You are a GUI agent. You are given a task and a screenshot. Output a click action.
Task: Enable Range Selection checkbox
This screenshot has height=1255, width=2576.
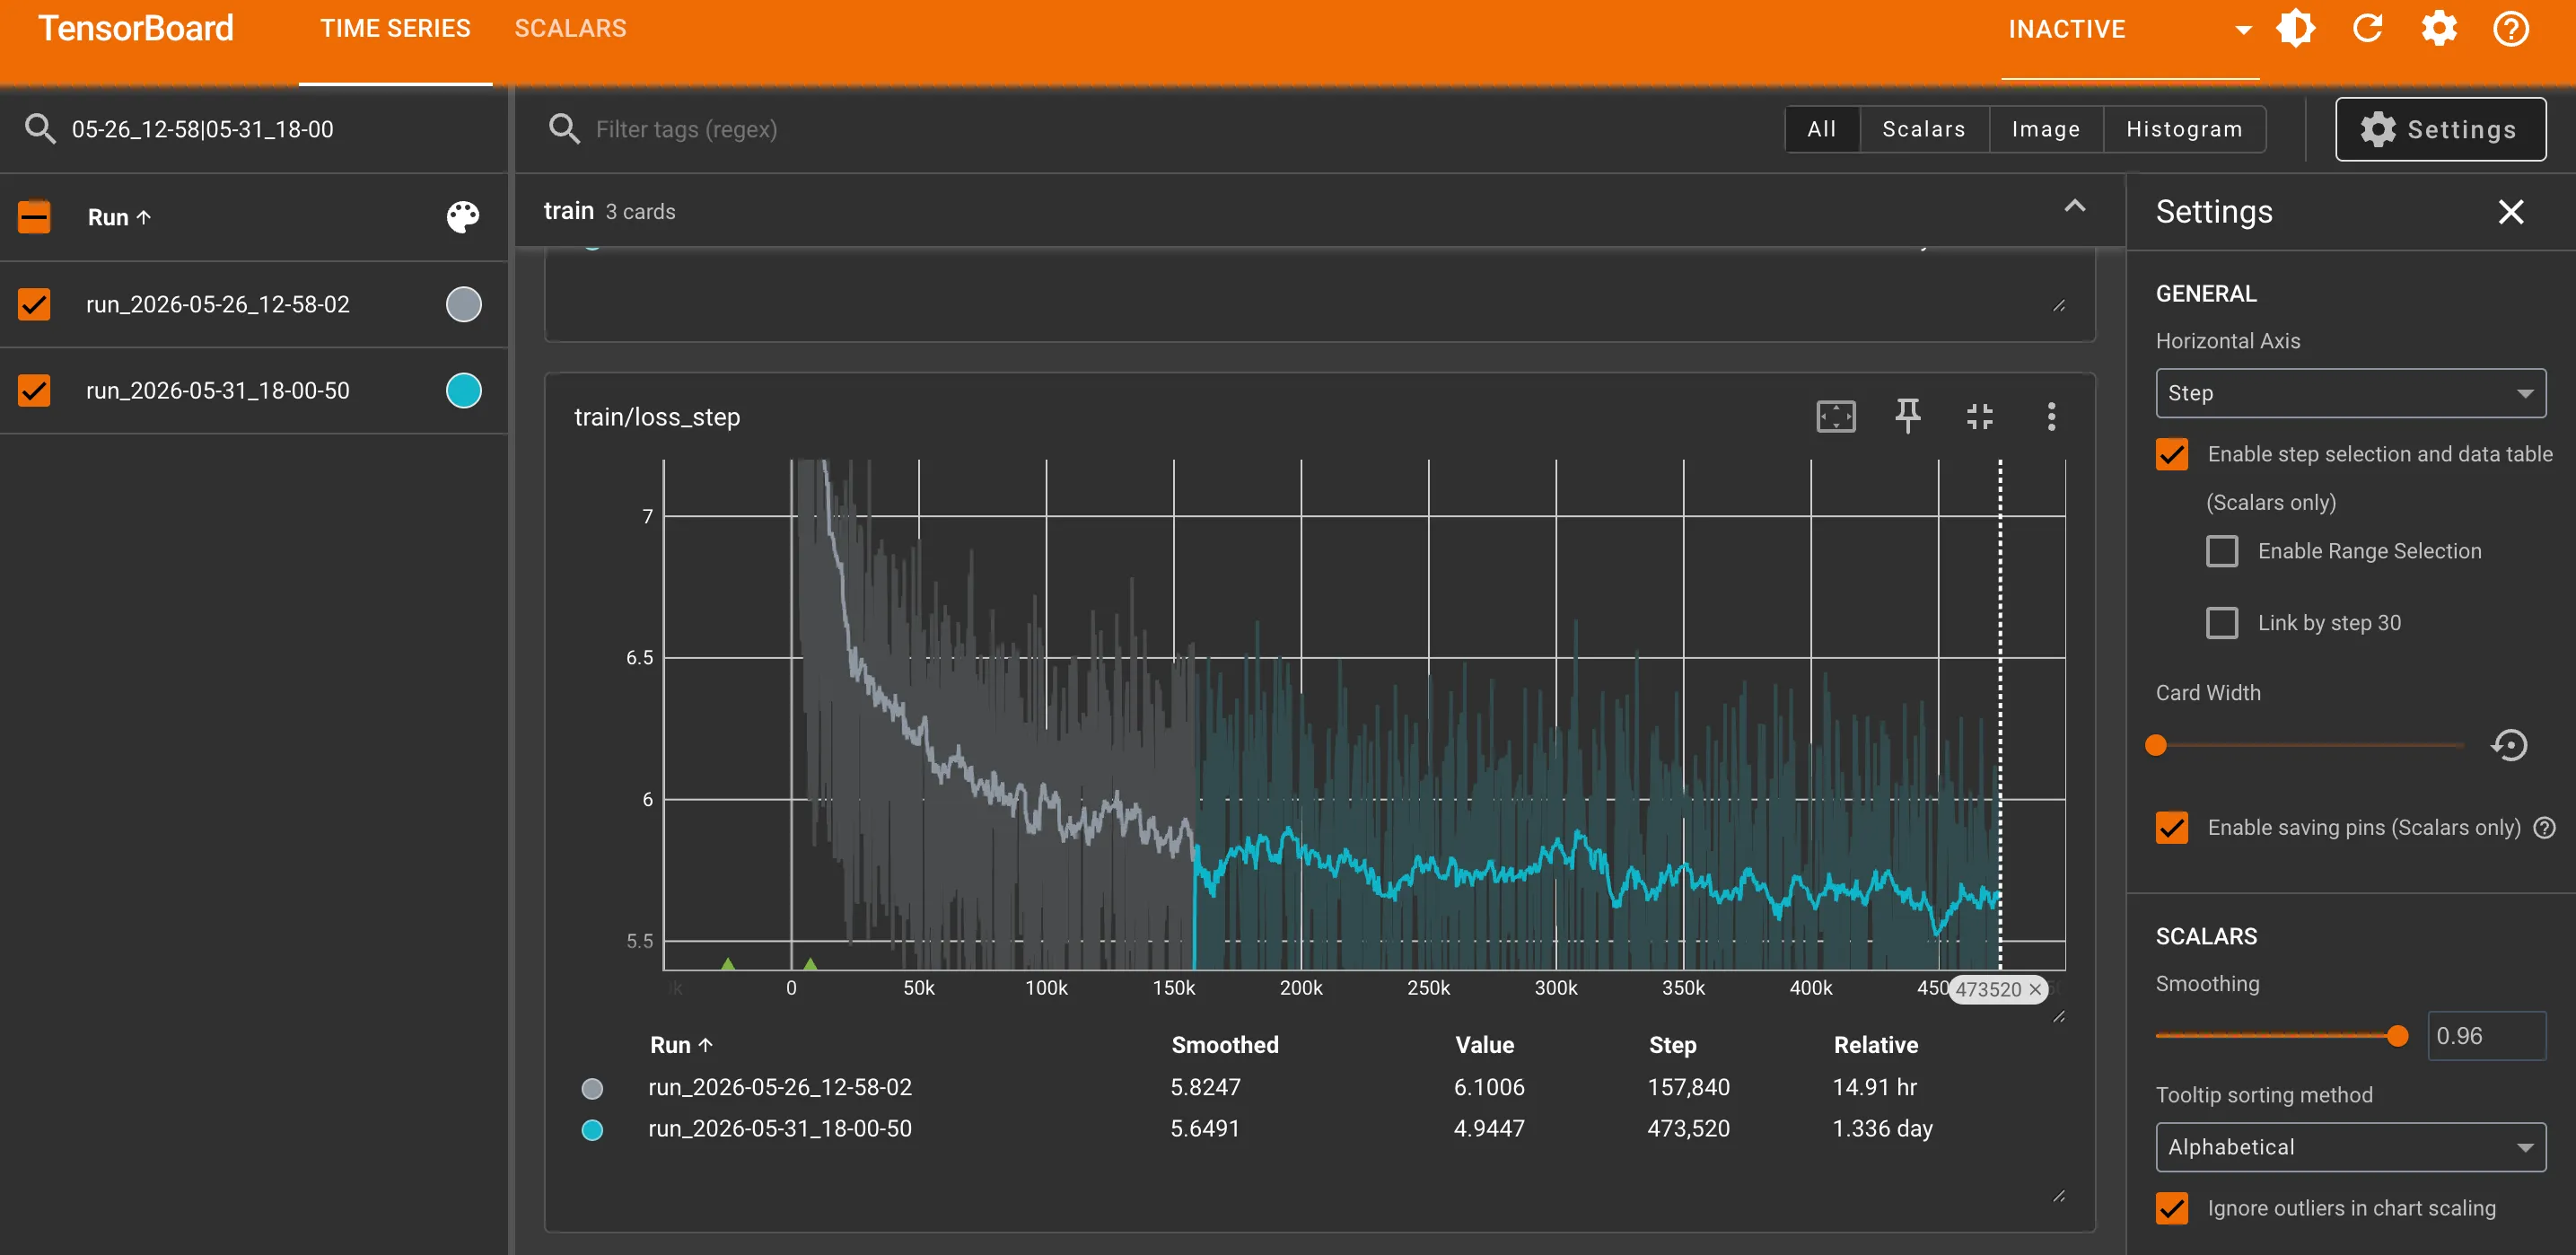(x=2222, y=551)
